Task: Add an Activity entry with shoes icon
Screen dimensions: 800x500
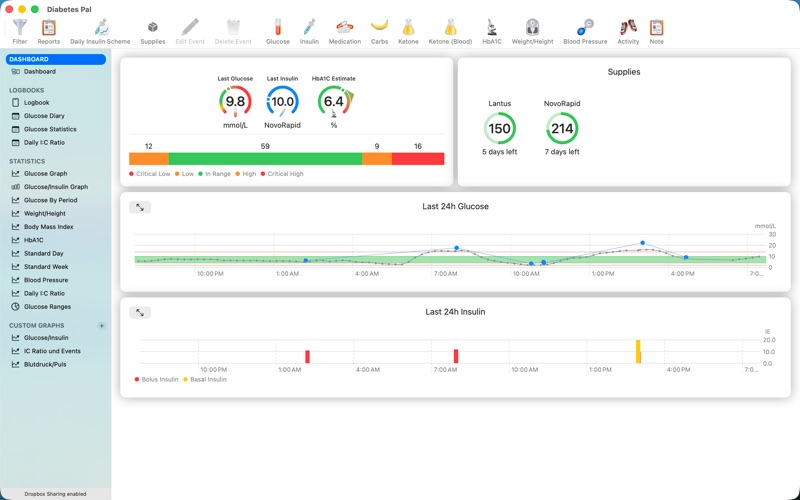Action: coord(628,32)
